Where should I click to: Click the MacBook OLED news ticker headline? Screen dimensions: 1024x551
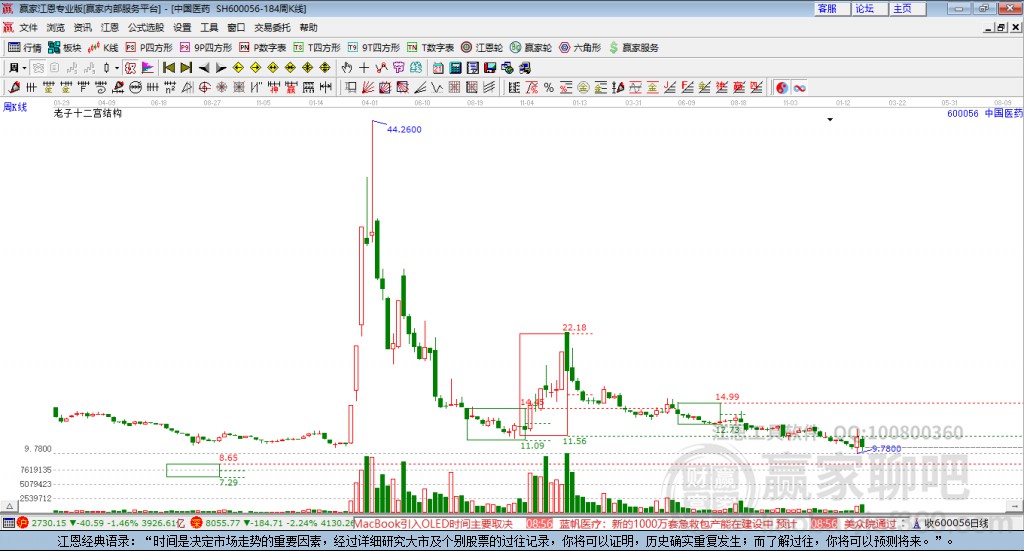(x=434, y=524)
